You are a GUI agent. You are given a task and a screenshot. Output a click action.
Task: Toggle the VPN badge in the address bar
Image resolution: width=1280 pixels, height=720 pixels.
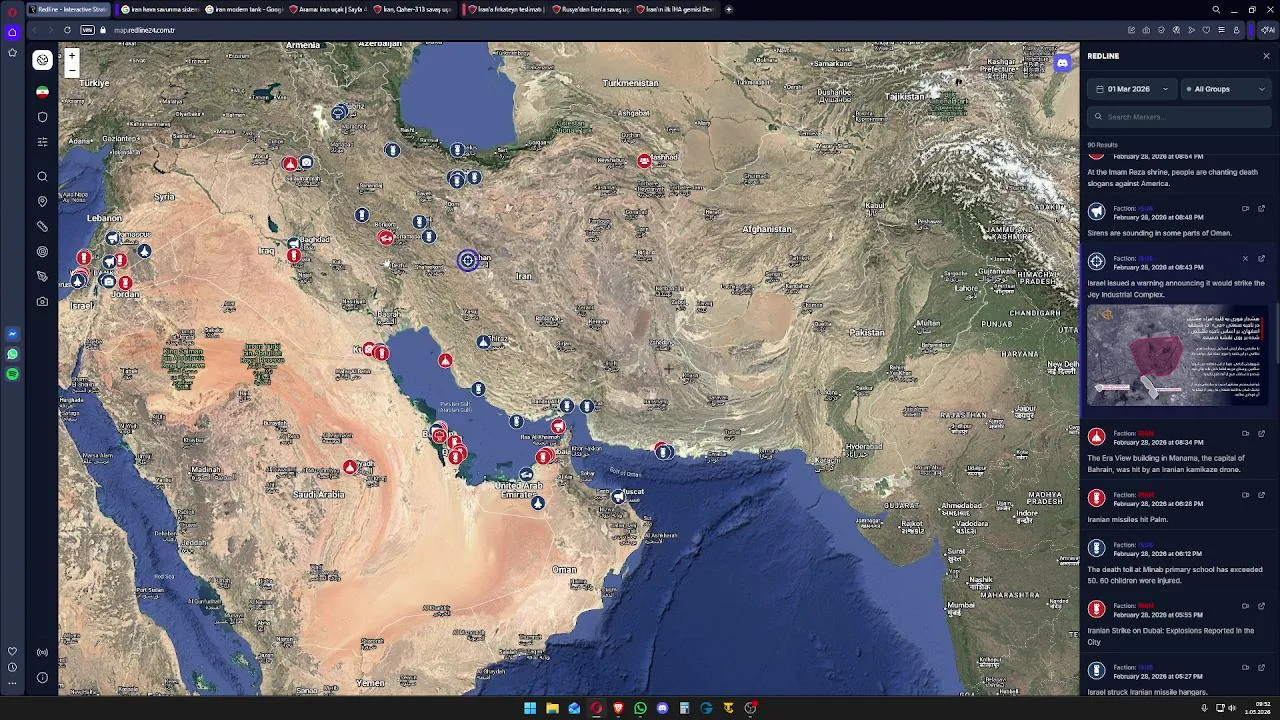(x=87, y=30)
